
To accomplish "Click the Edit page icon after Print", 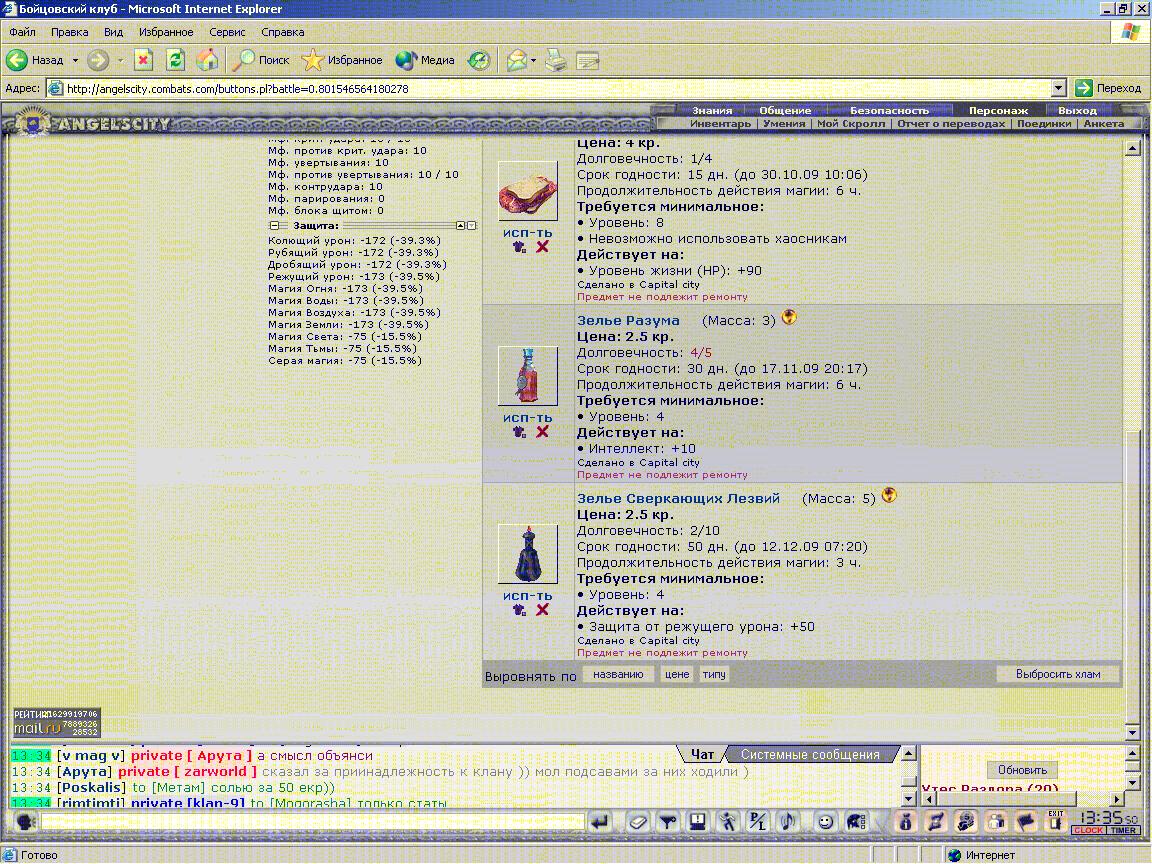I will click(588, 60).
